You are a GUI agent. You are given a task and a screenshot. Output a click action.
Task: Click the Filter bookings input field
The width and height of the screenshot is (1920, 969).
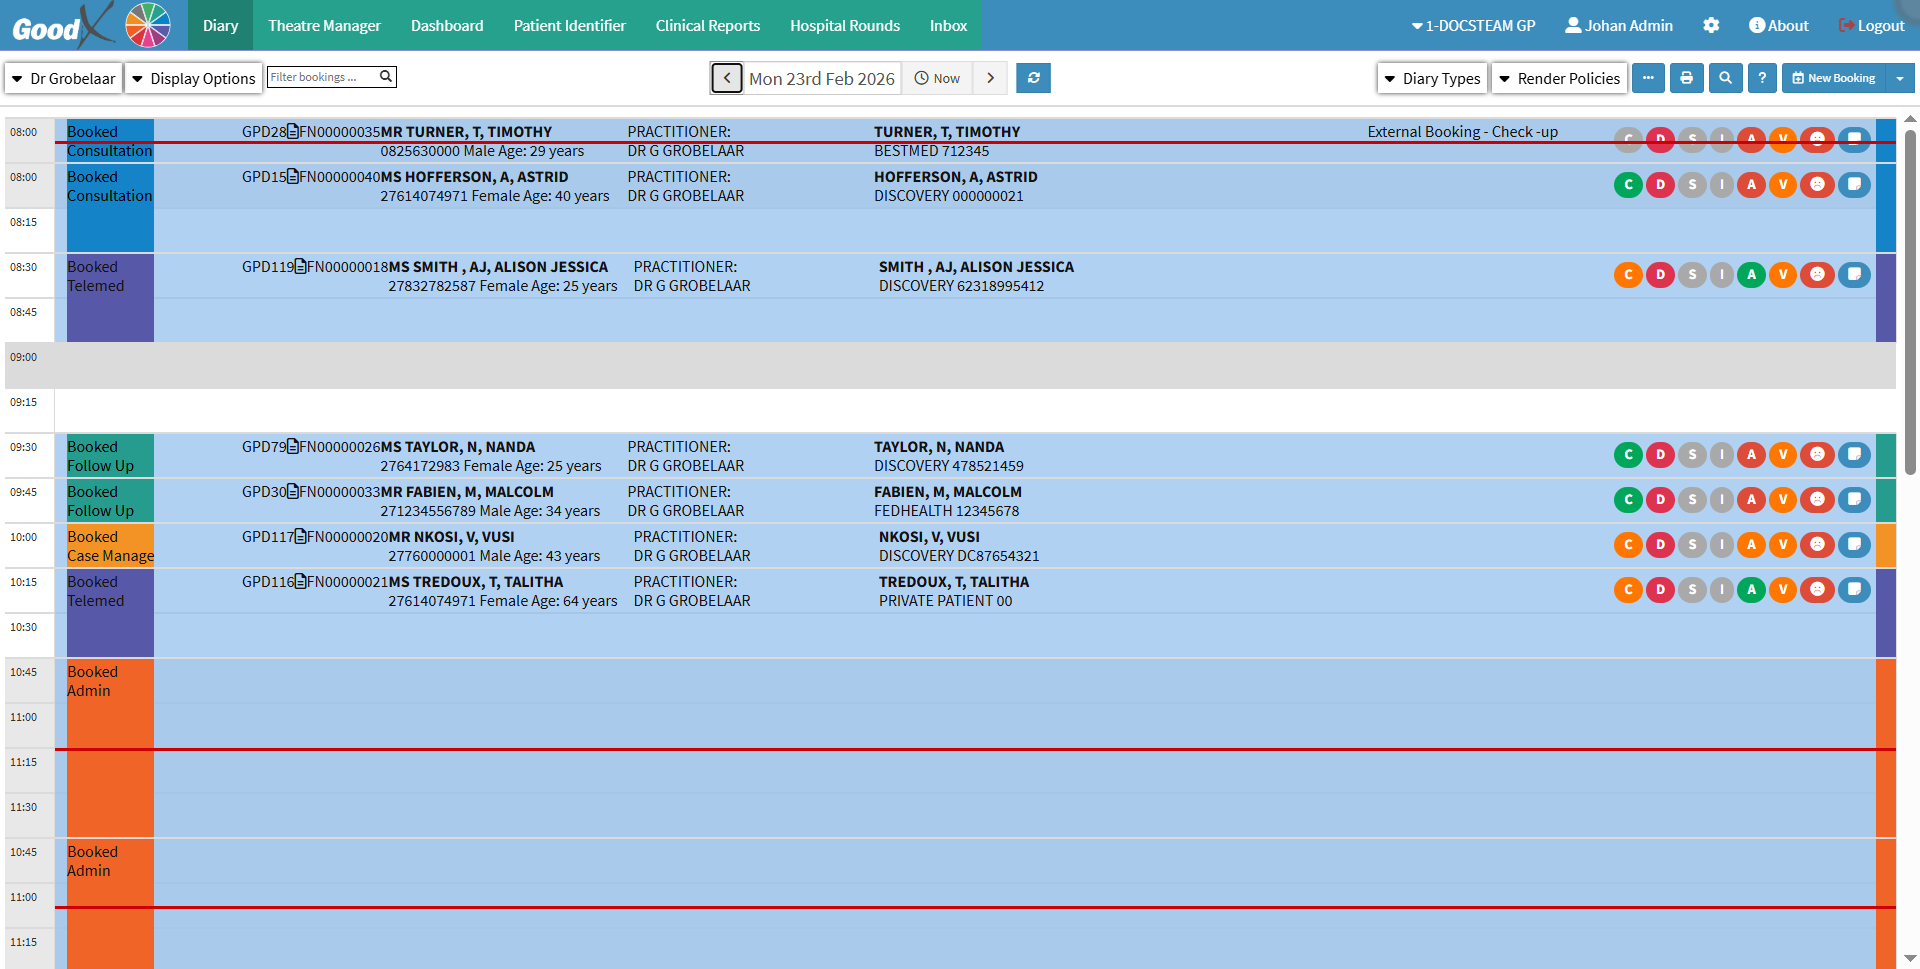coord(322,77)
